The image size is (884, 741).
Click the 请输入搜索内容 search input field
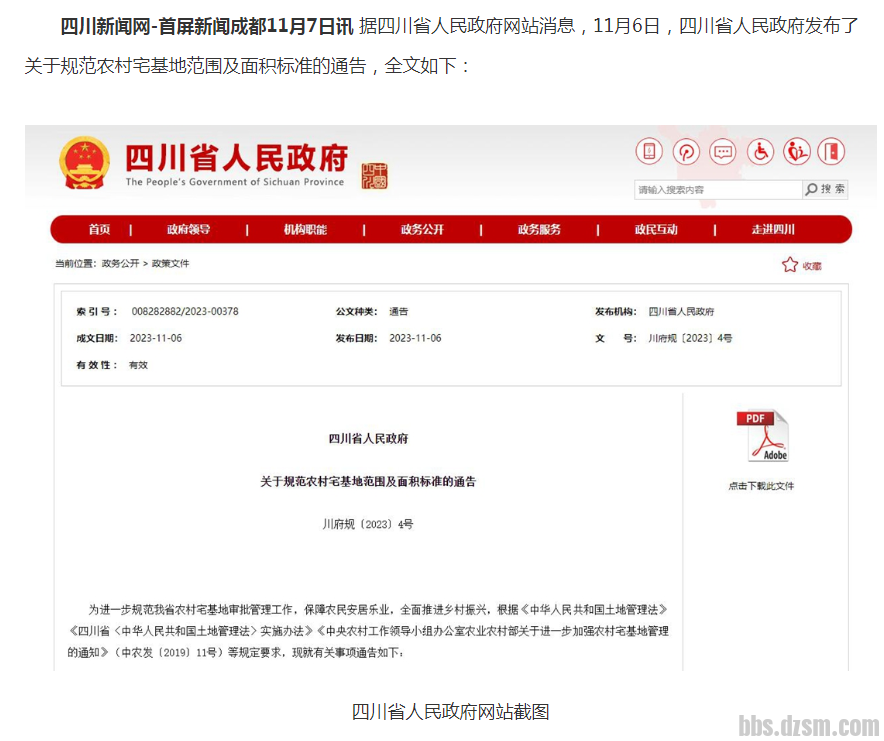[x=716, y=190]
